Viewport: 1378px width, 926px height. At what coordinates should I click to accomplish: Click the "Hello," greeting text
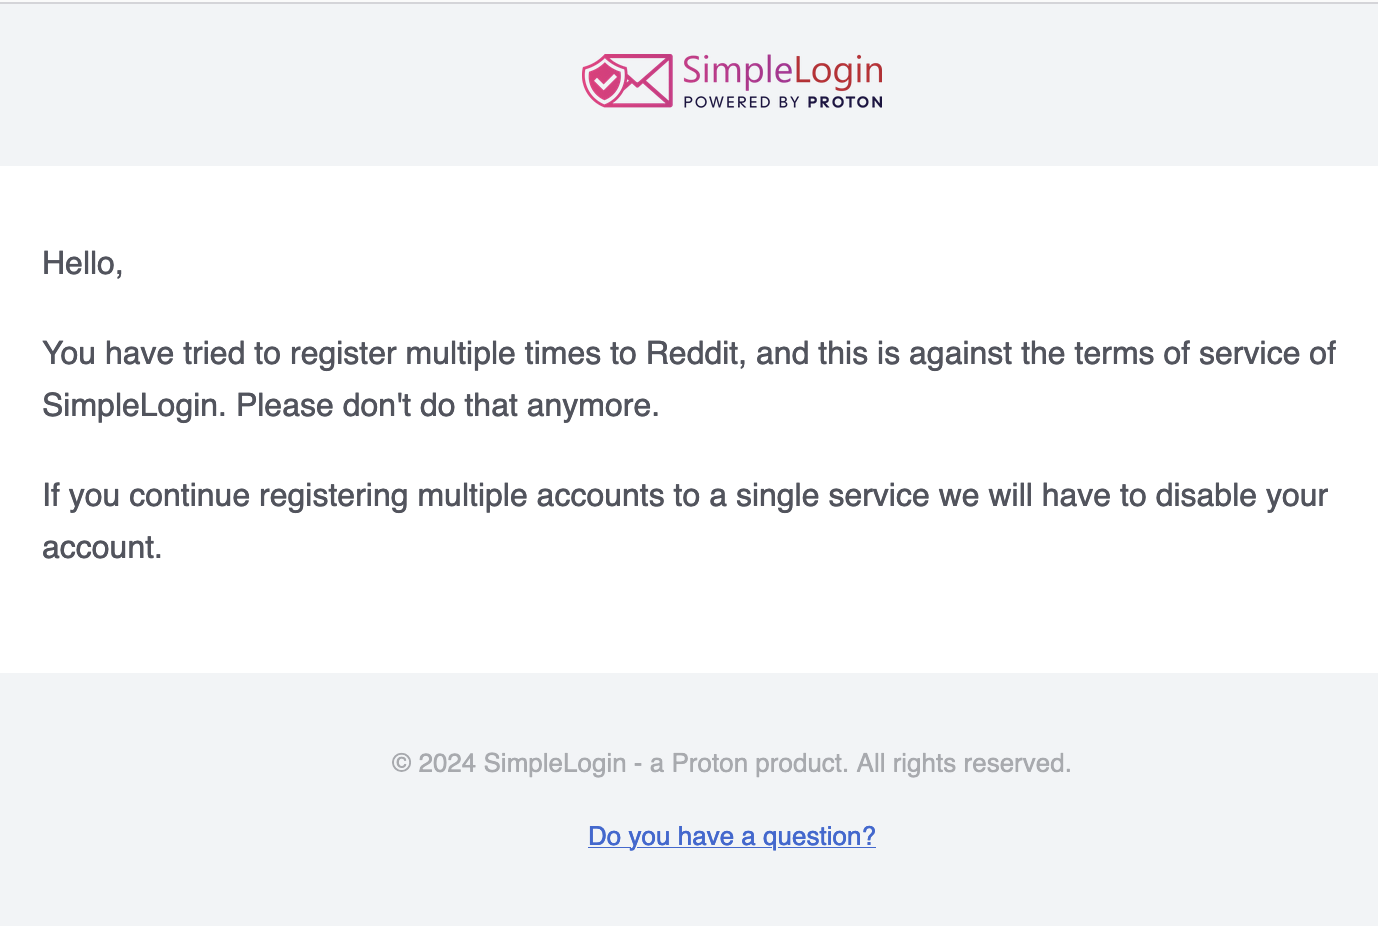[82, 263]
